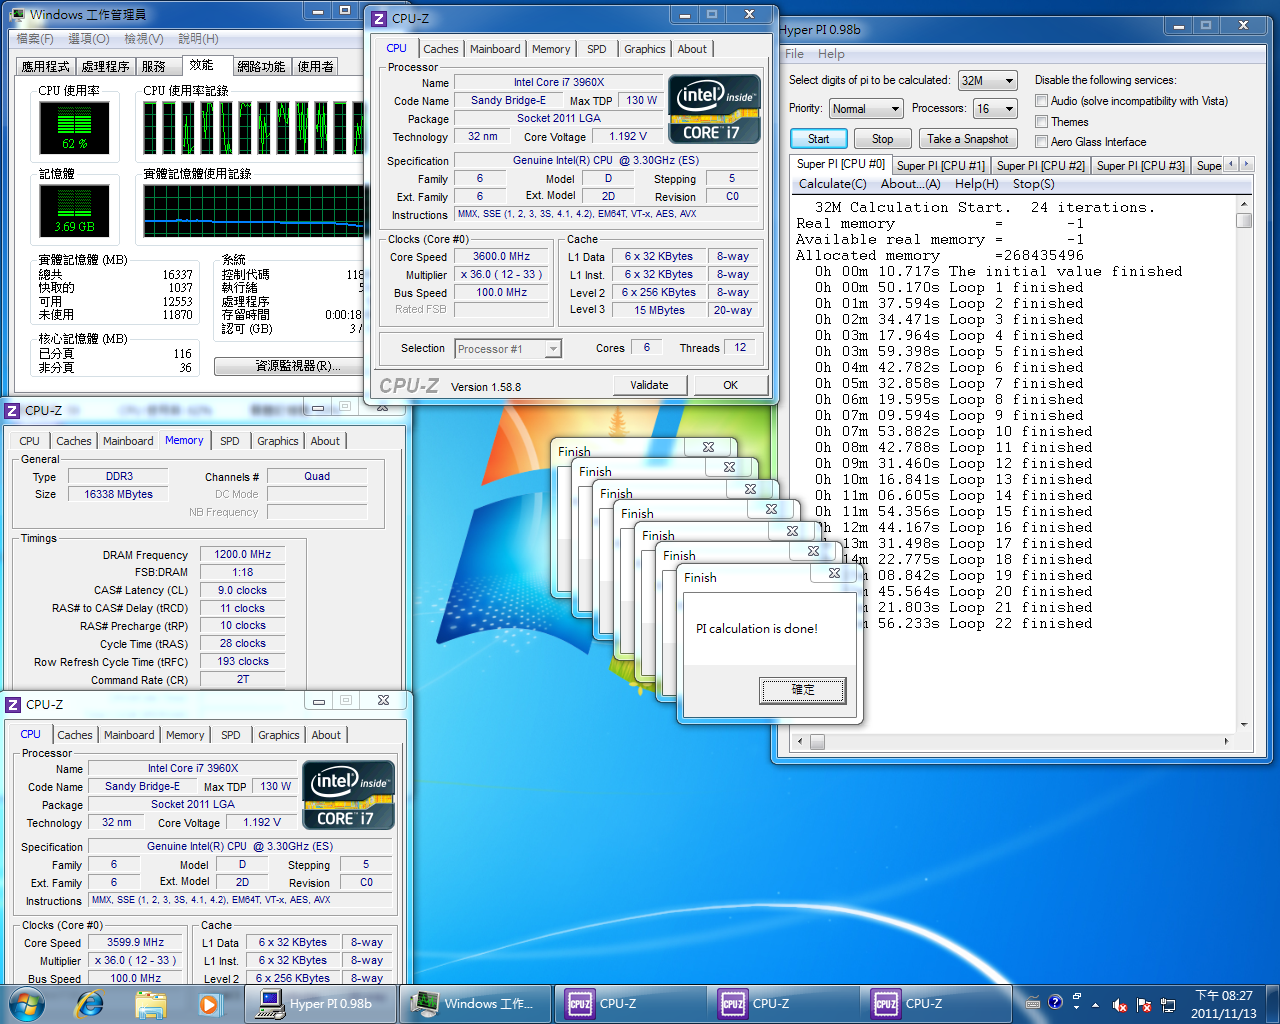Click DRAM Frequency value 1200.0 MHz
The image size is (1280, 1024).
(243, 554)
